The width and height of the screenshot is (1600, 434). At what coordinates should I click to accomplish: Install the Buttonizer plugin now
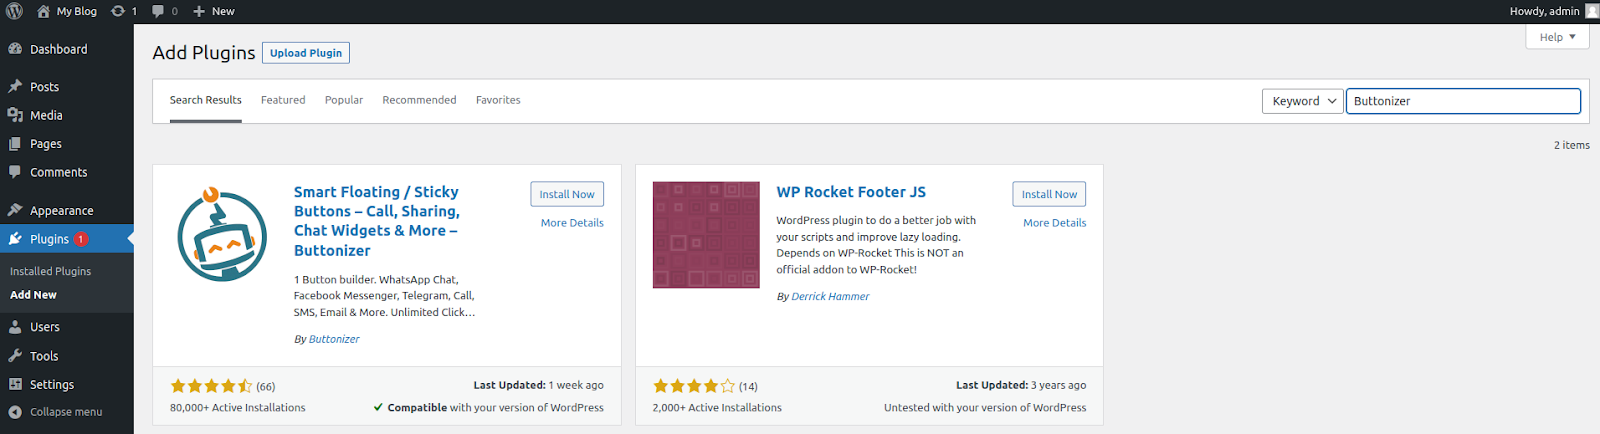567,194
